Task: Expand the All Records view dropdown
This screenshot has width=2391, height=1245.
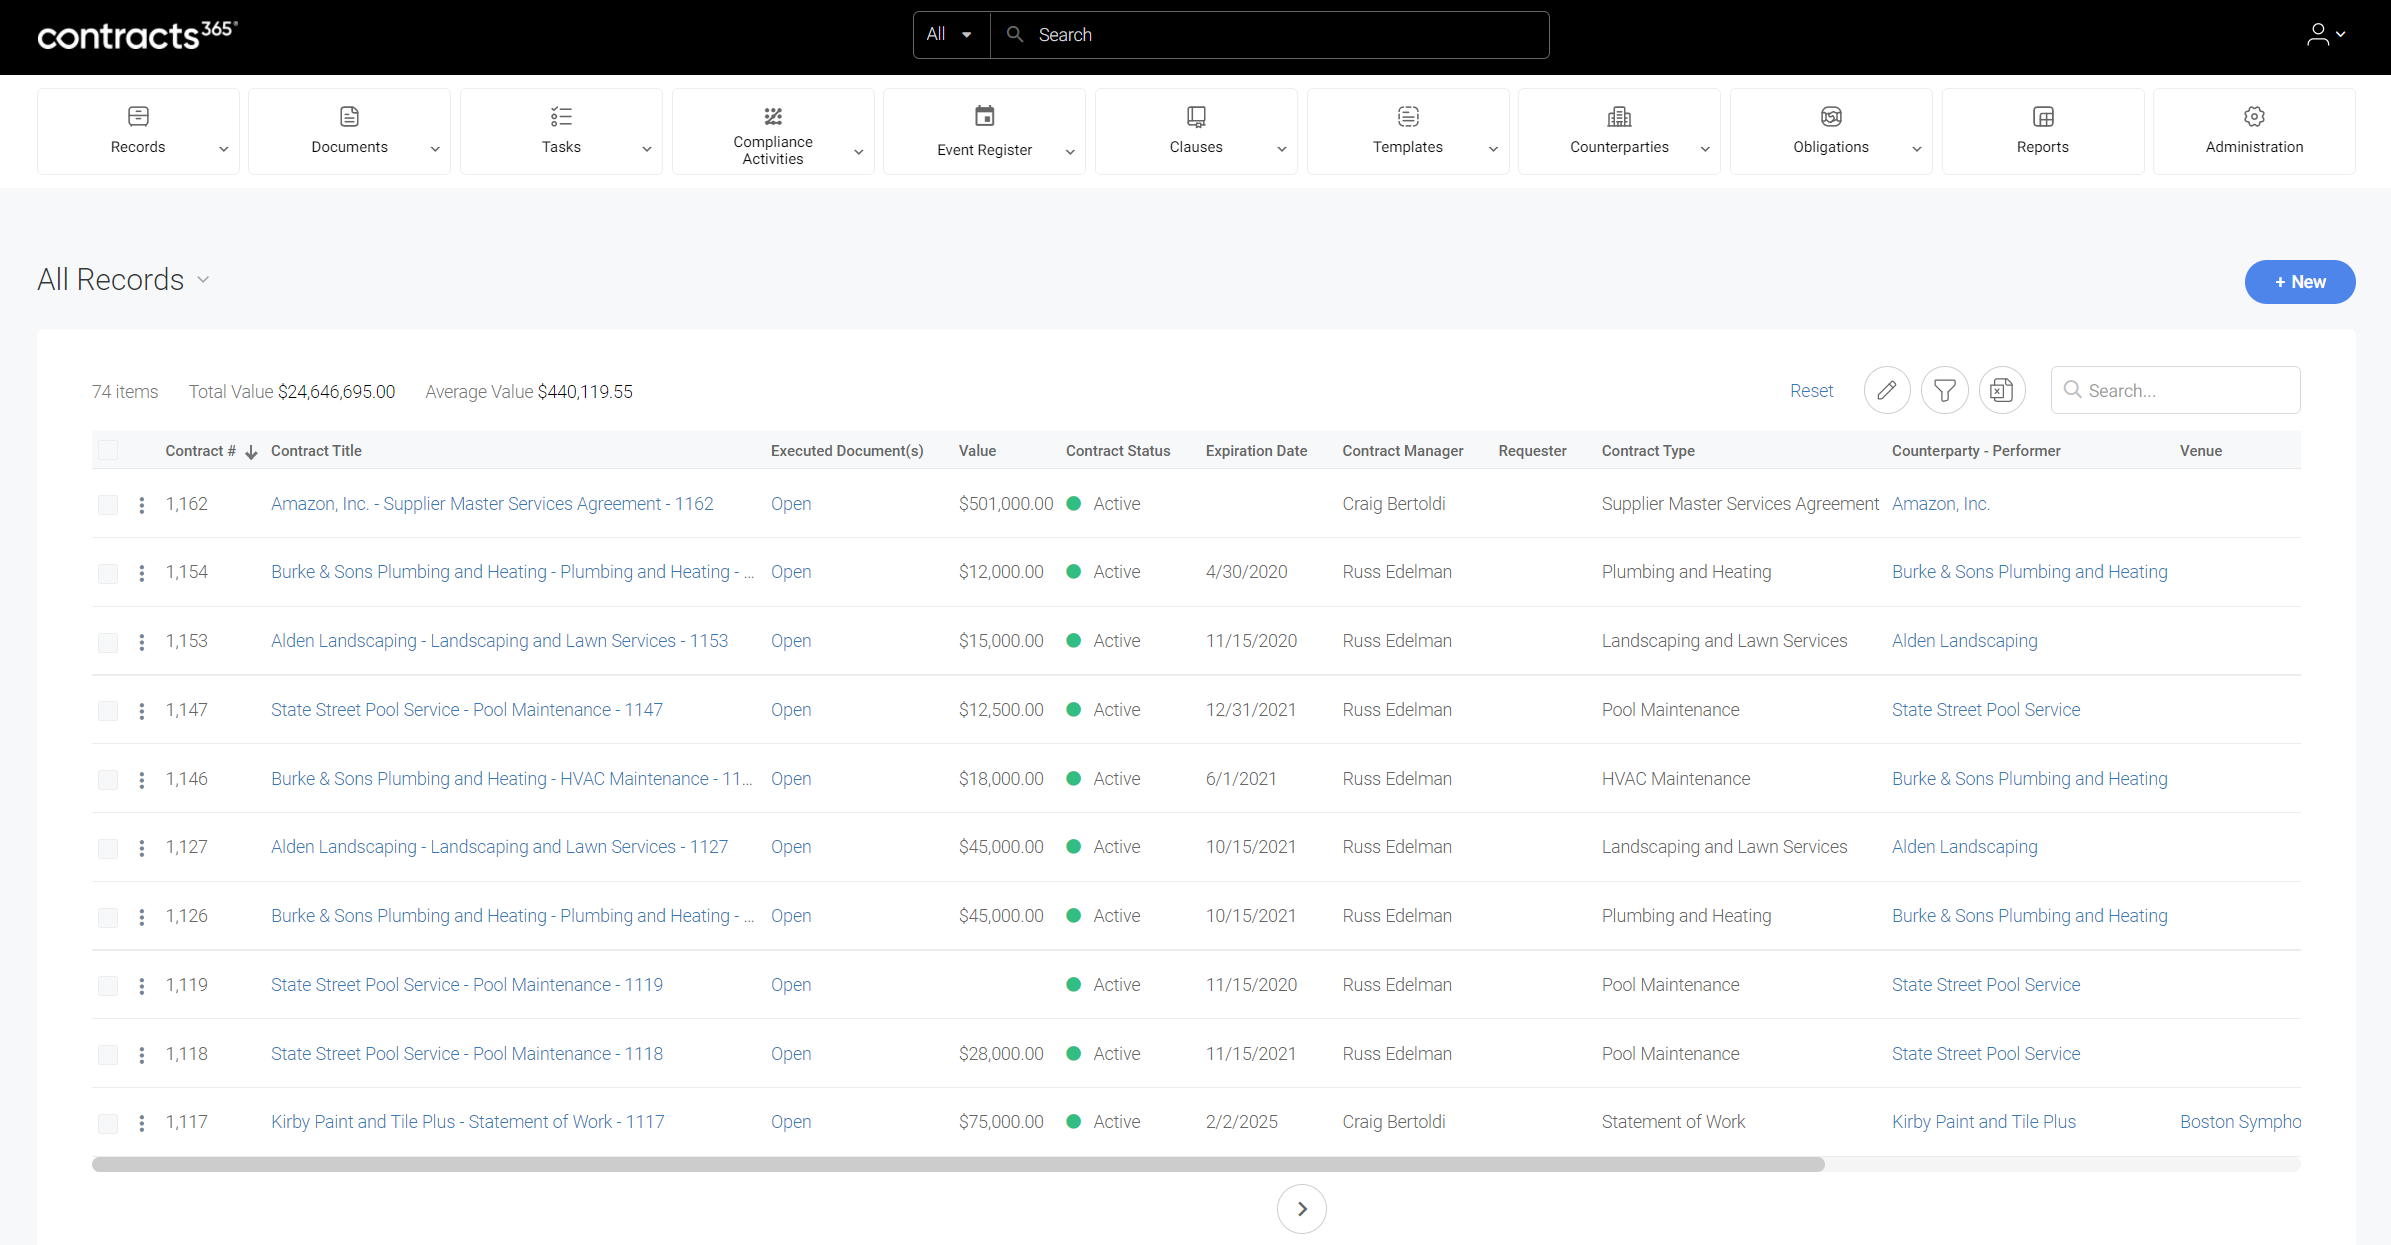Action: pos(203,280)
